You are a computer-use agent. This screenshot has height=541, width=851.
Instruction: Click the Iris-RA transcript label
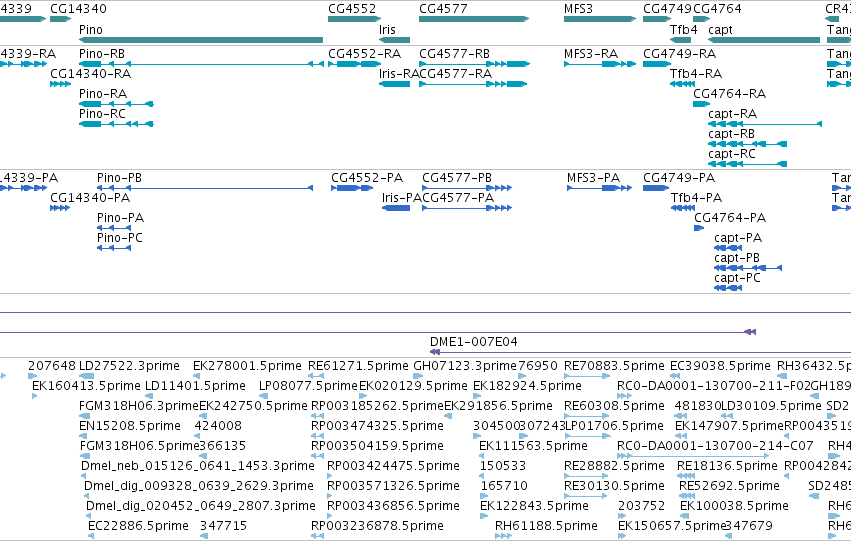[x=399, y=73]
